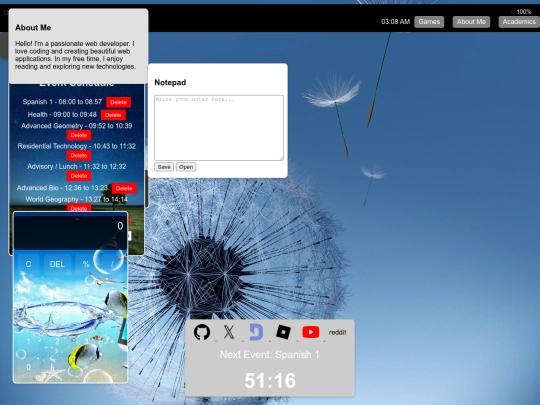
Task: Click the 03:08 AM clock
Action: 395,22
